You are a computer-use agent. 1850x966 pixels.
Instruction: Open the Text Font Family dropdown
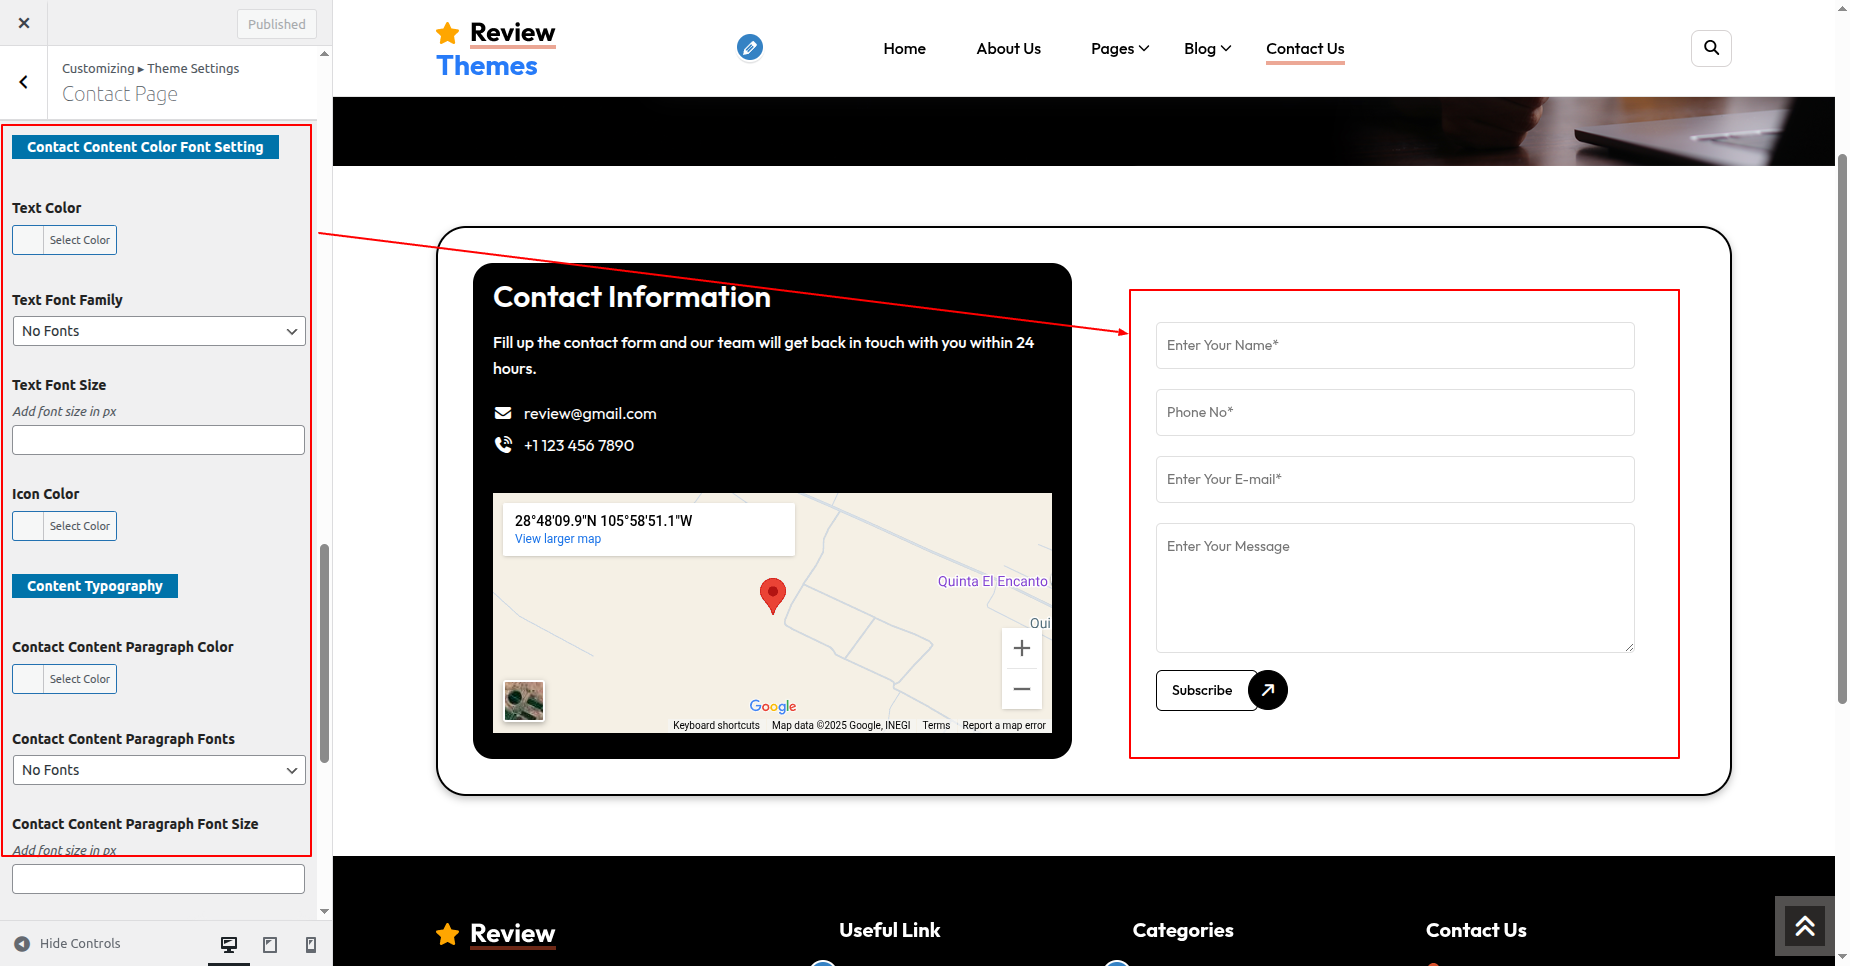[x=159, y=331]
